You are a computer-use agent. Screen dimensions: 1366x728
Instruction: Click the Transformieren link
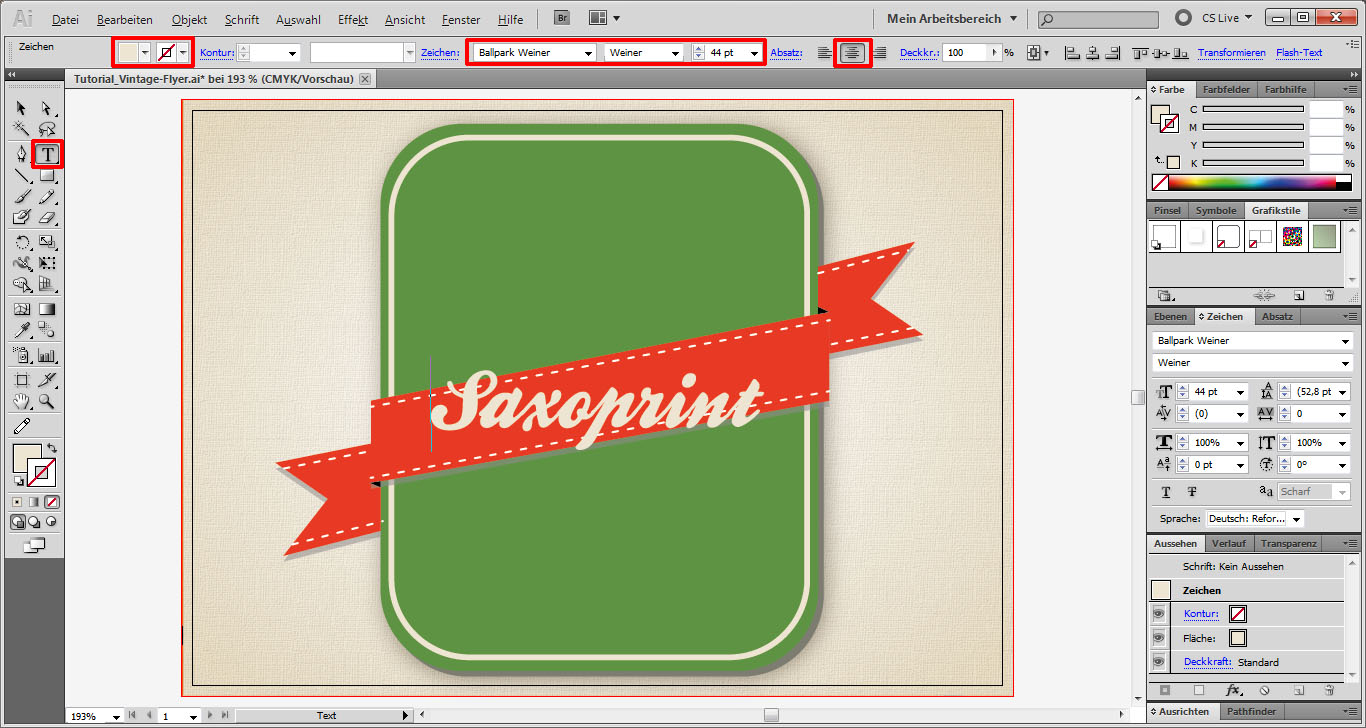[1231, 53]
